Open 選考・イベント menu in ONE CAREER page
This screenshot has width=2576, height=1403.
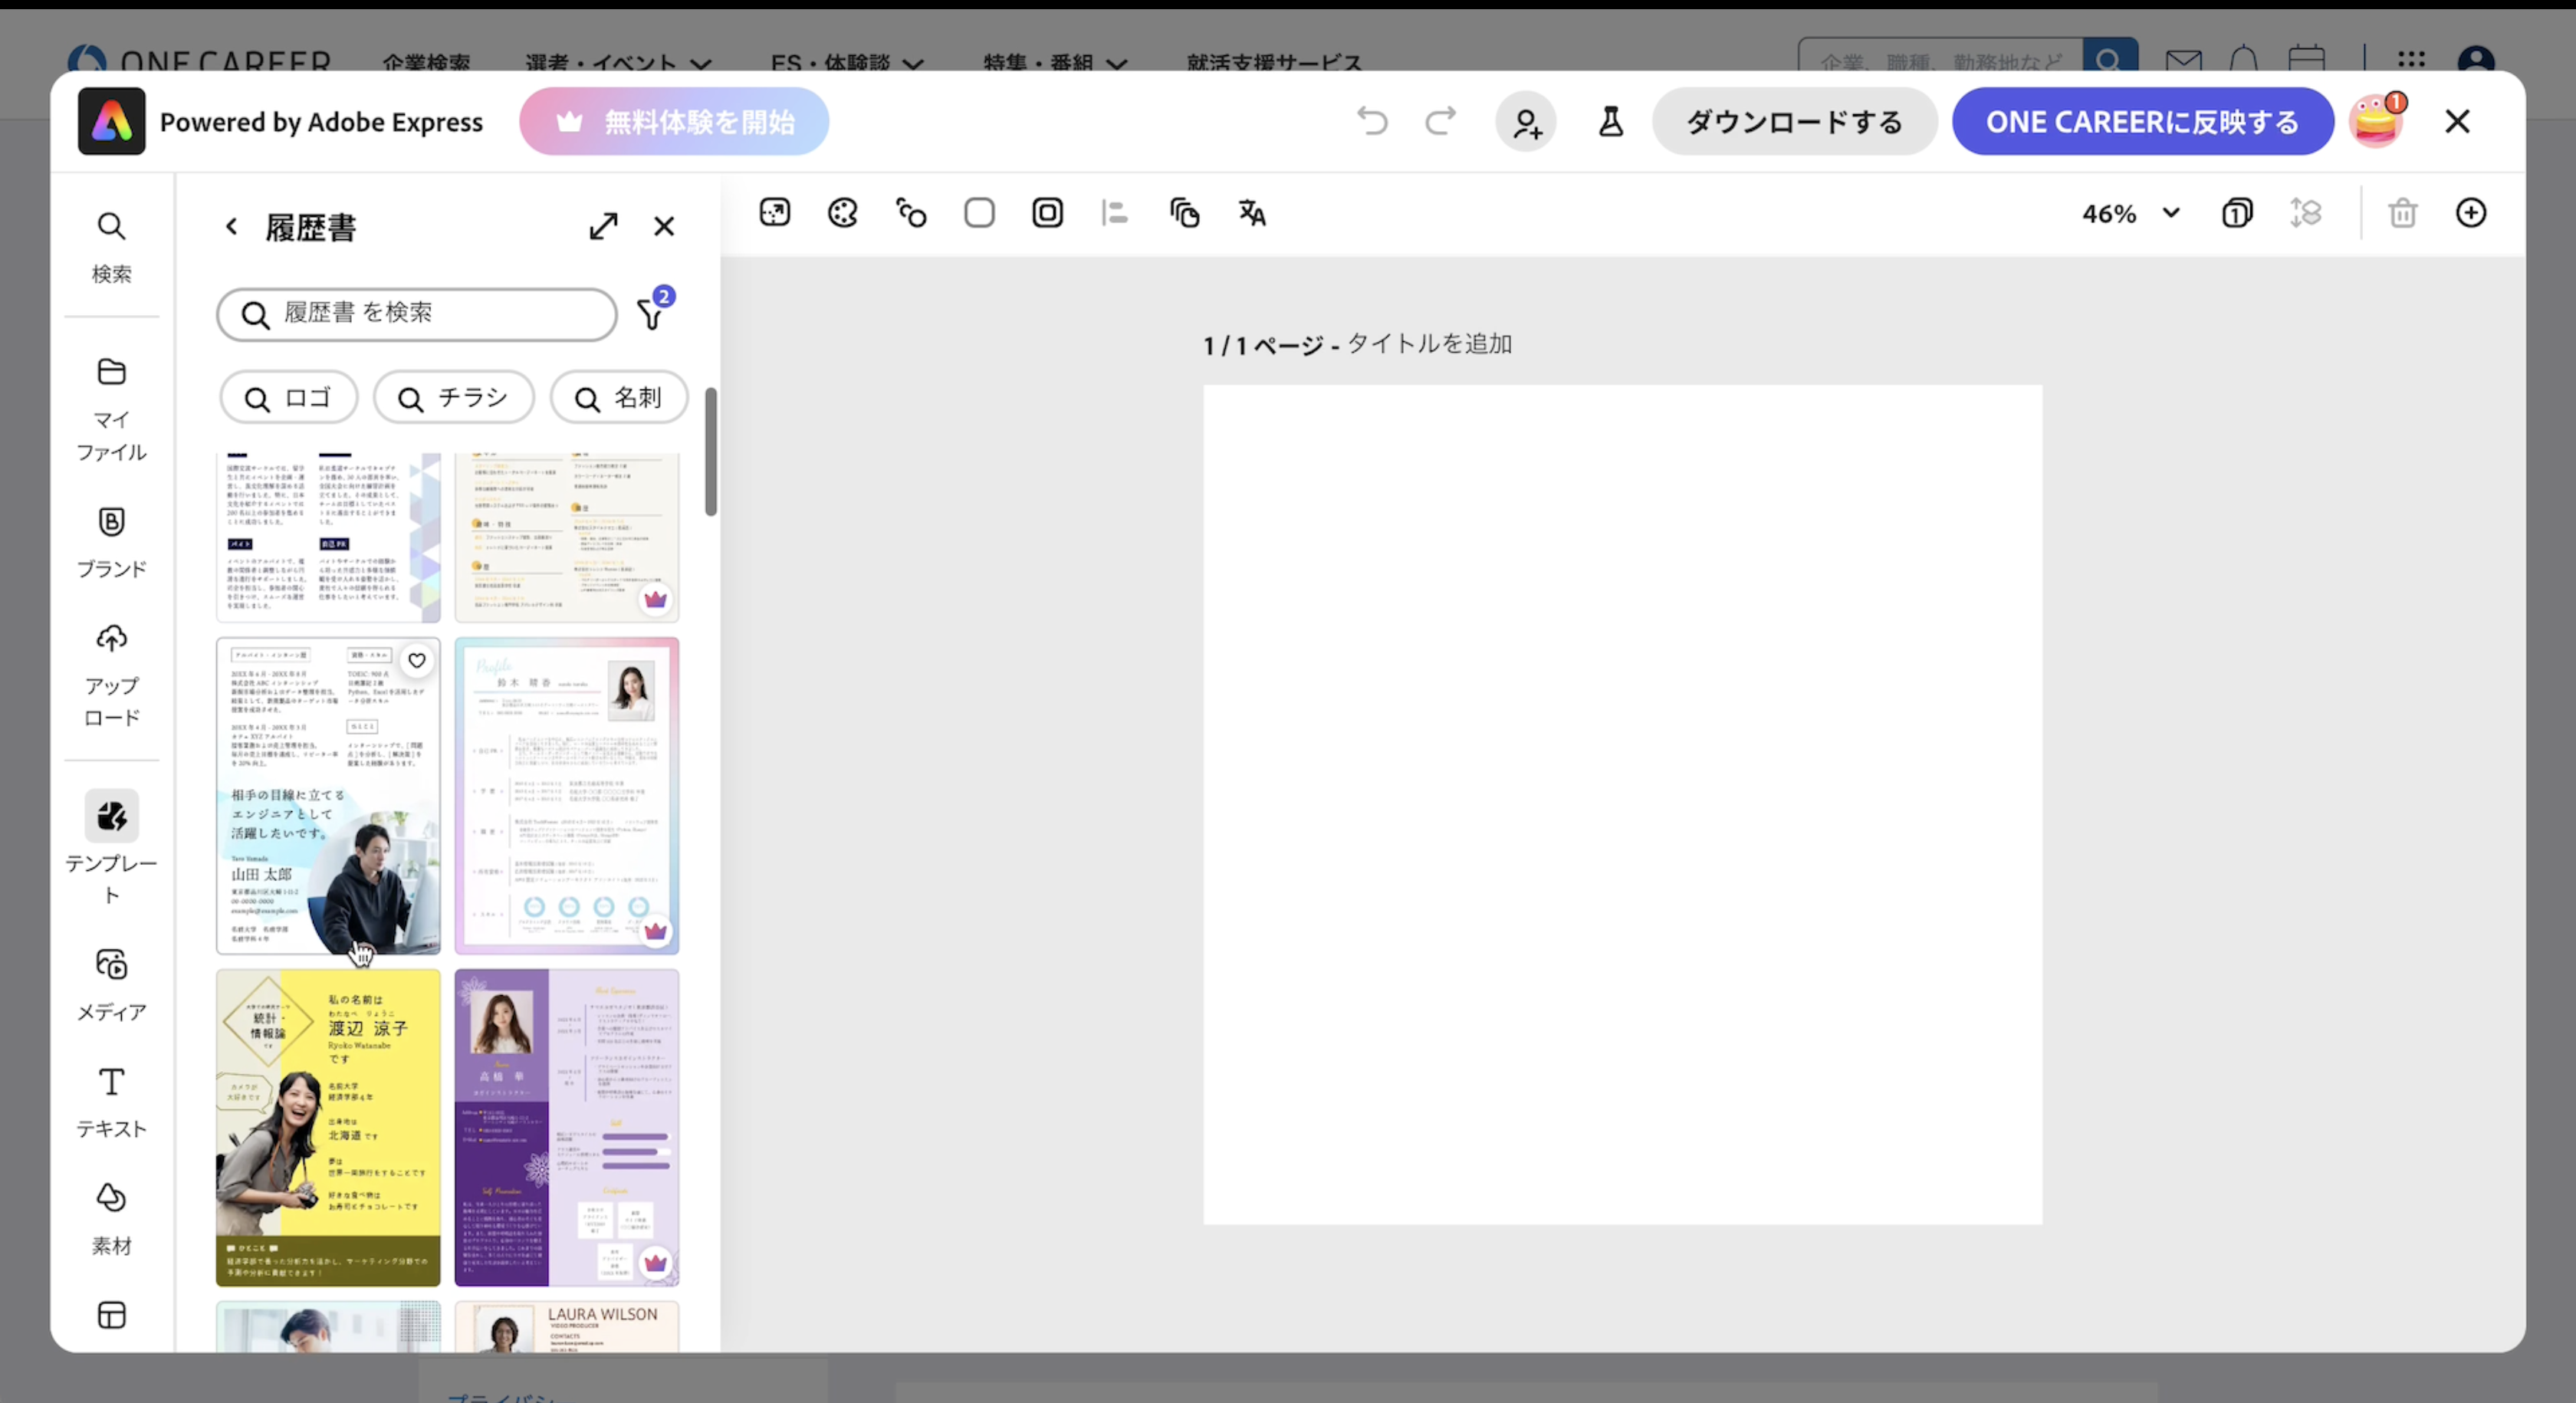click(617, 62)
